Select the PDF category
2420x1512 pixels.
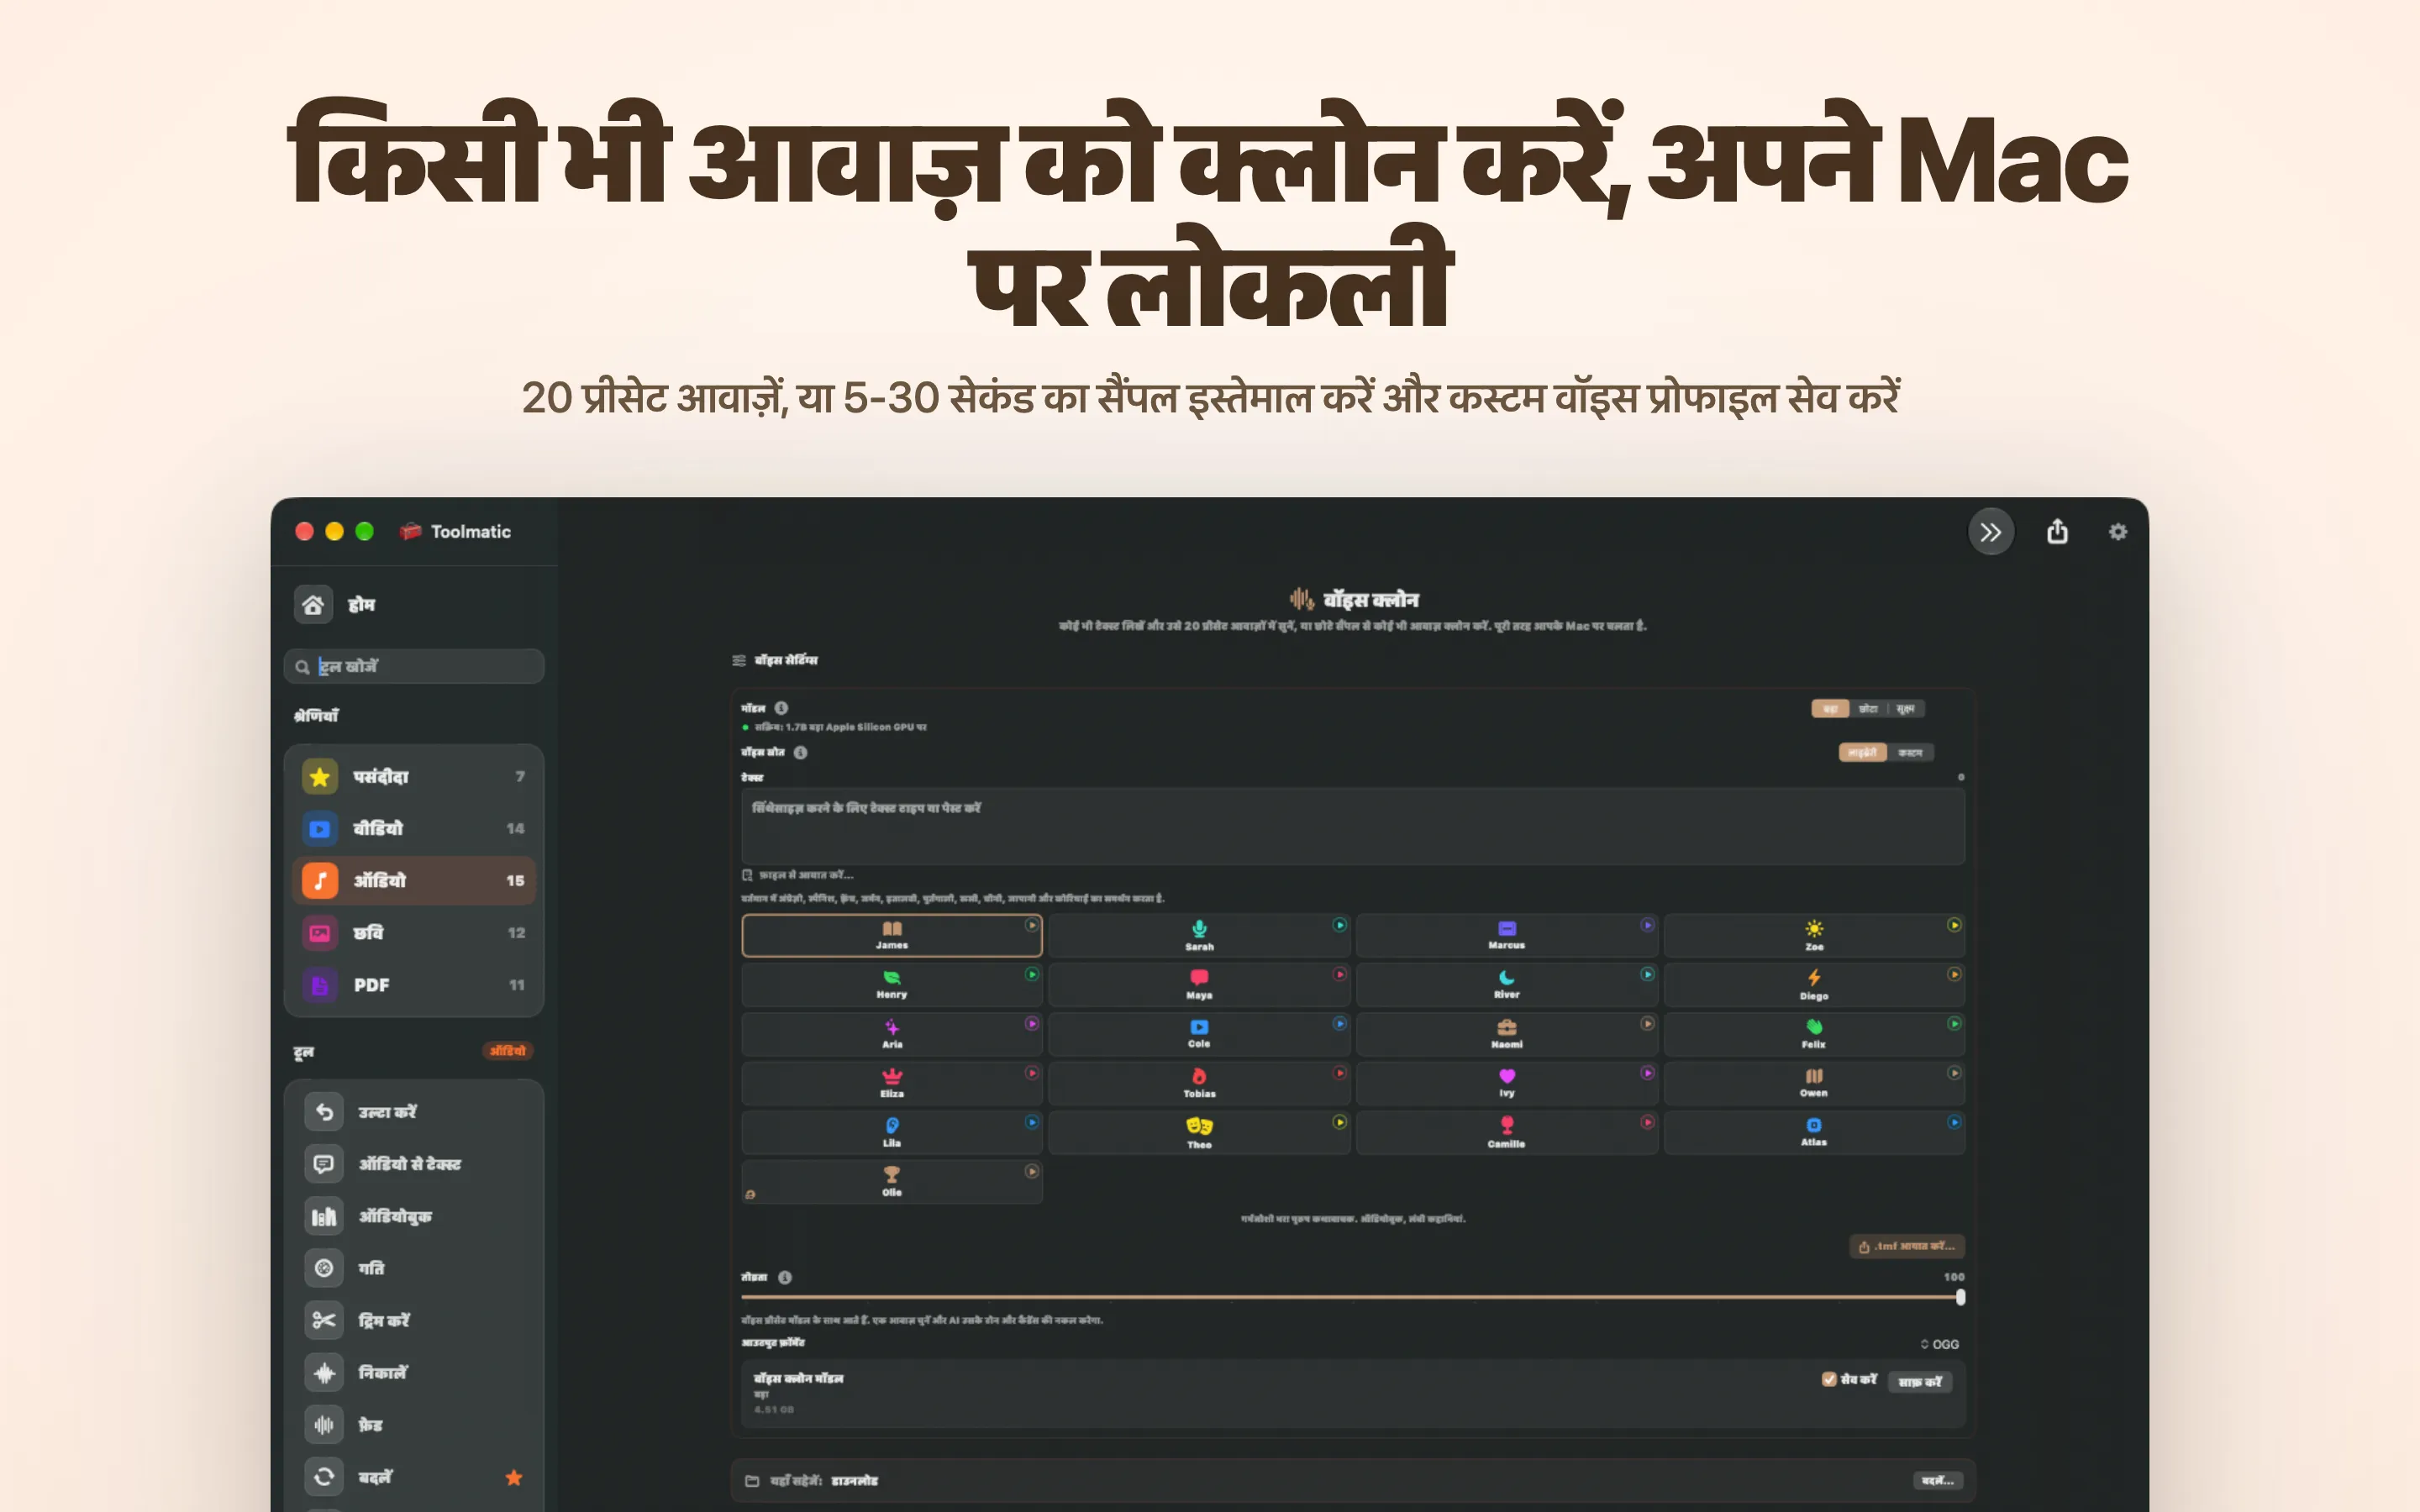(x=414, y=985)
